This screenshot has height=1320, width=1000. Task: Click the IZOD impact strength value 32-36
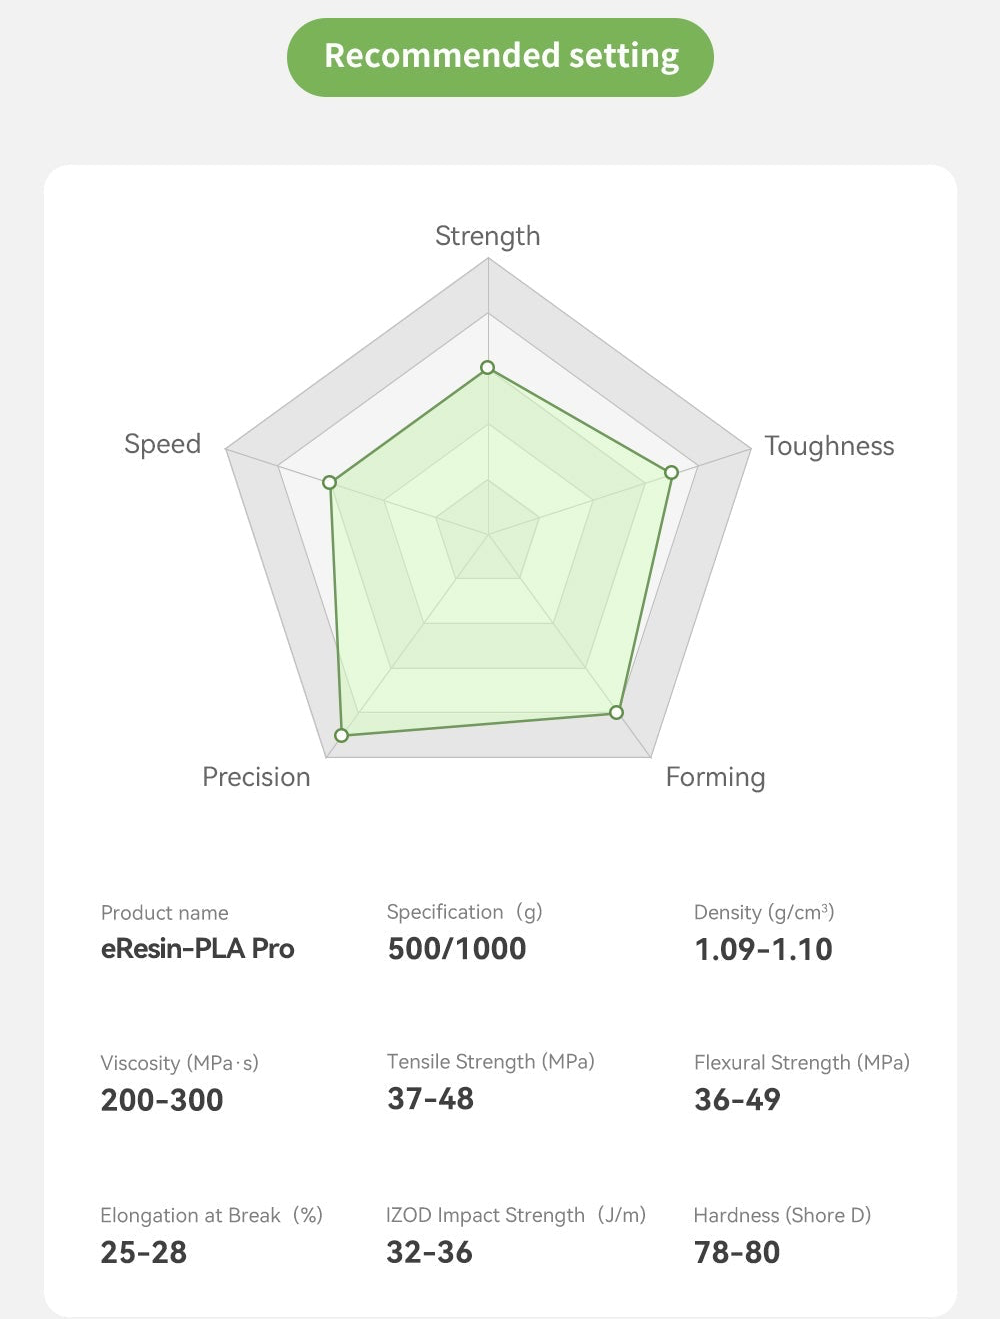point(430,1252)
